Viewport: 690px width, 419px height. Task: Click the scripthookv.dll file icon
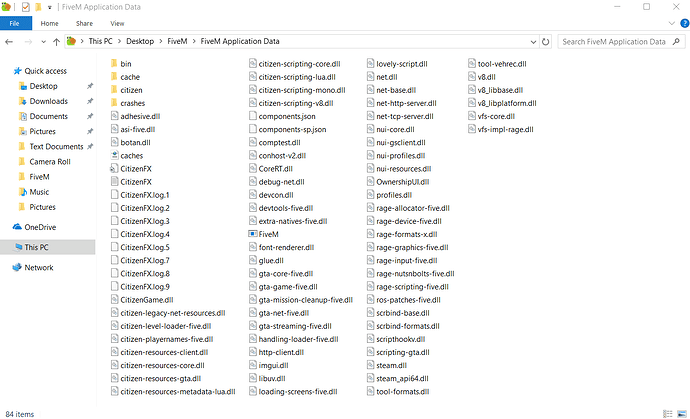pos(371,339)
